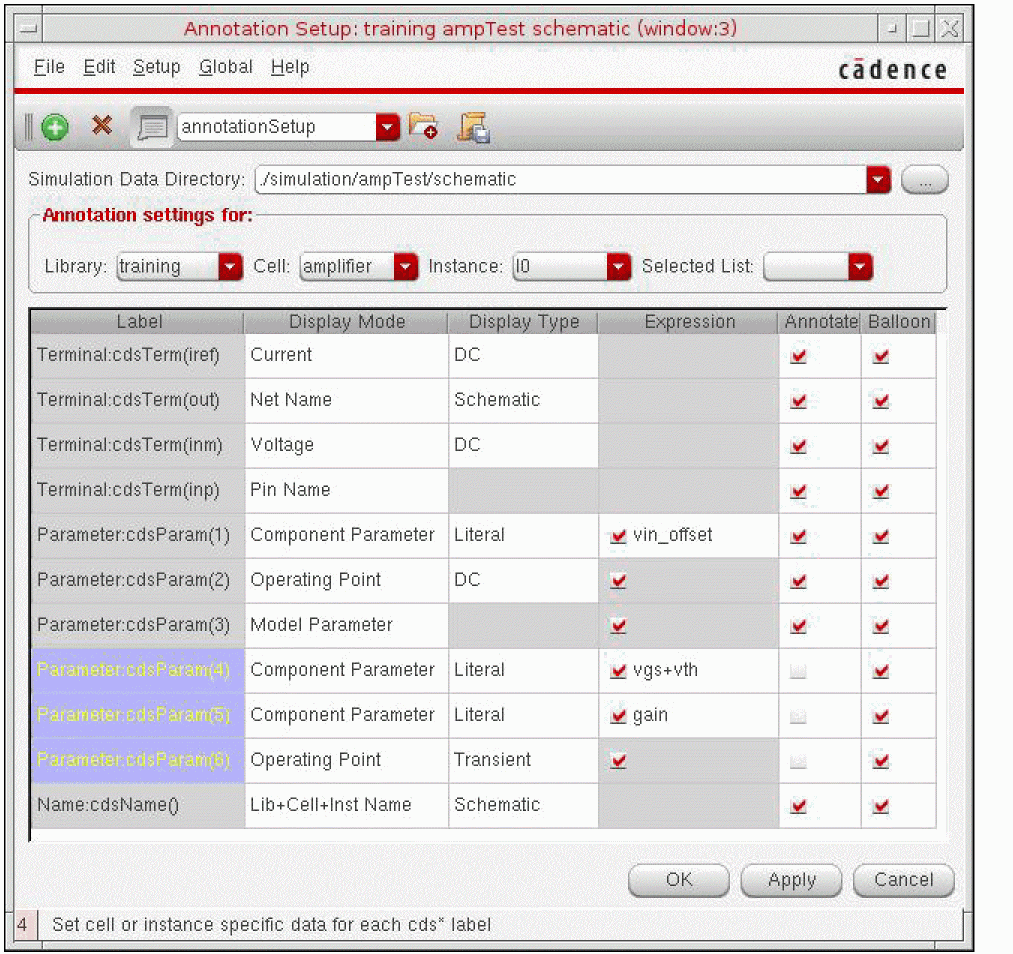This screenshot has height=954, width=1013.
Task: Click the browse directory ellipsis button
Action: click(924, 180)
